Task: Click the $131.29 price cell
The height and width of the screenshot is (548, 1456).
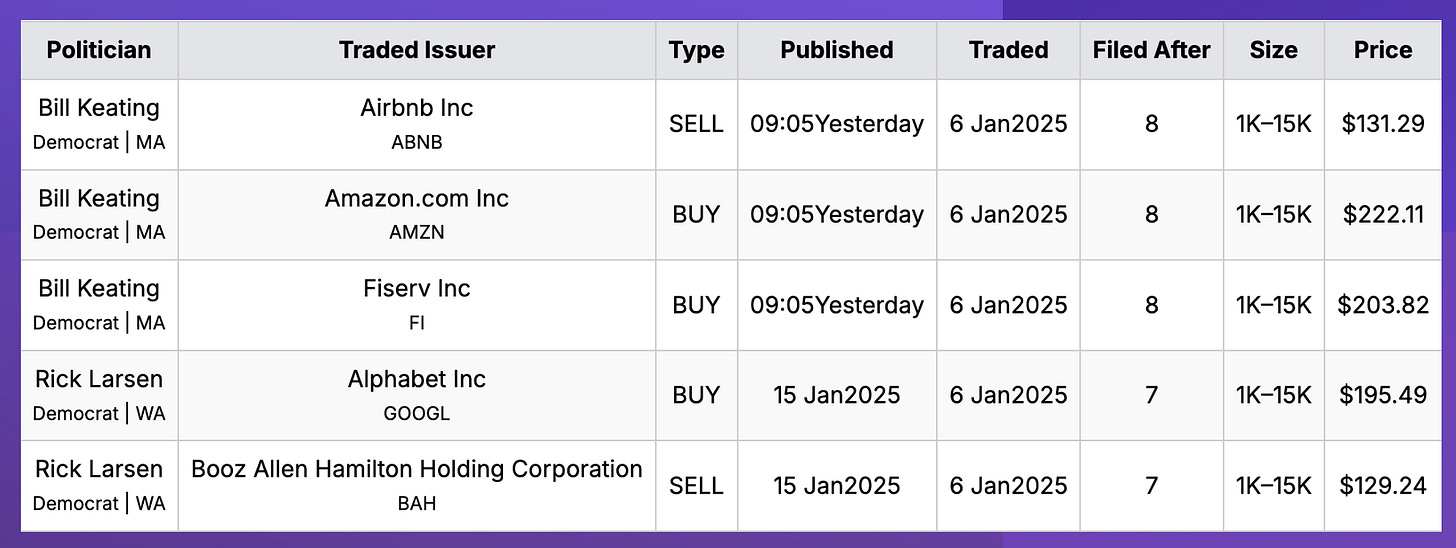Action: (x=1383, y=124)
